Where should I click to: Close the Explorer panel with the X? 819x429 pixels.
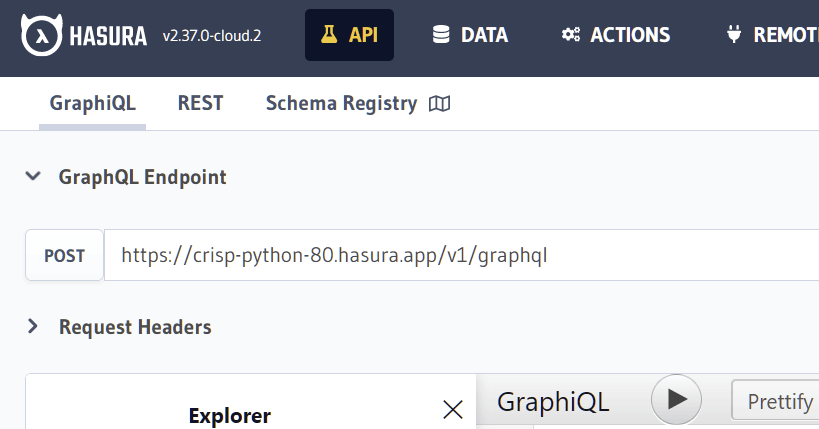453,408
